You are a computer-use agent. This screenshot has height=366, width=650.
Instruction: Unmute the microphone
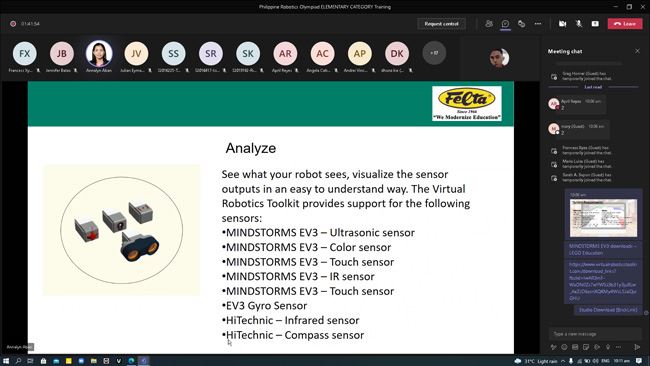(579, 24)
